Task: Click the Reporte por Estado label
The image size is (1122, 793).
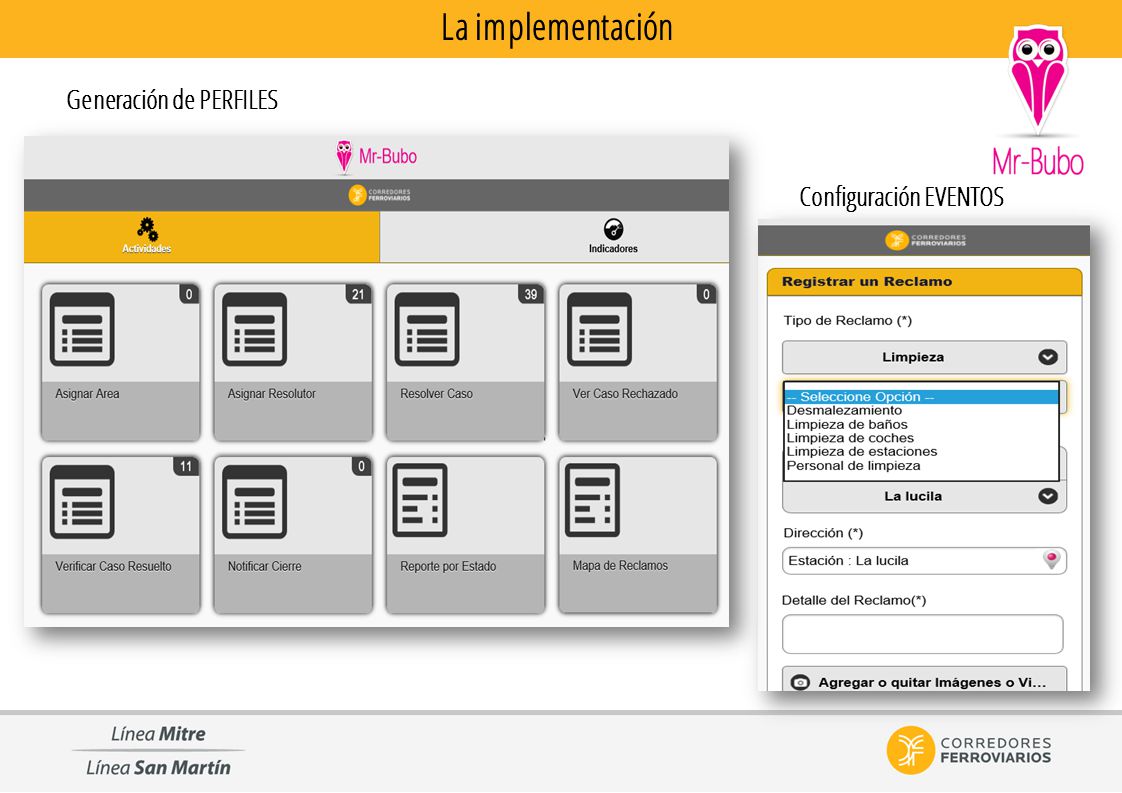Action: click(448, 566)
